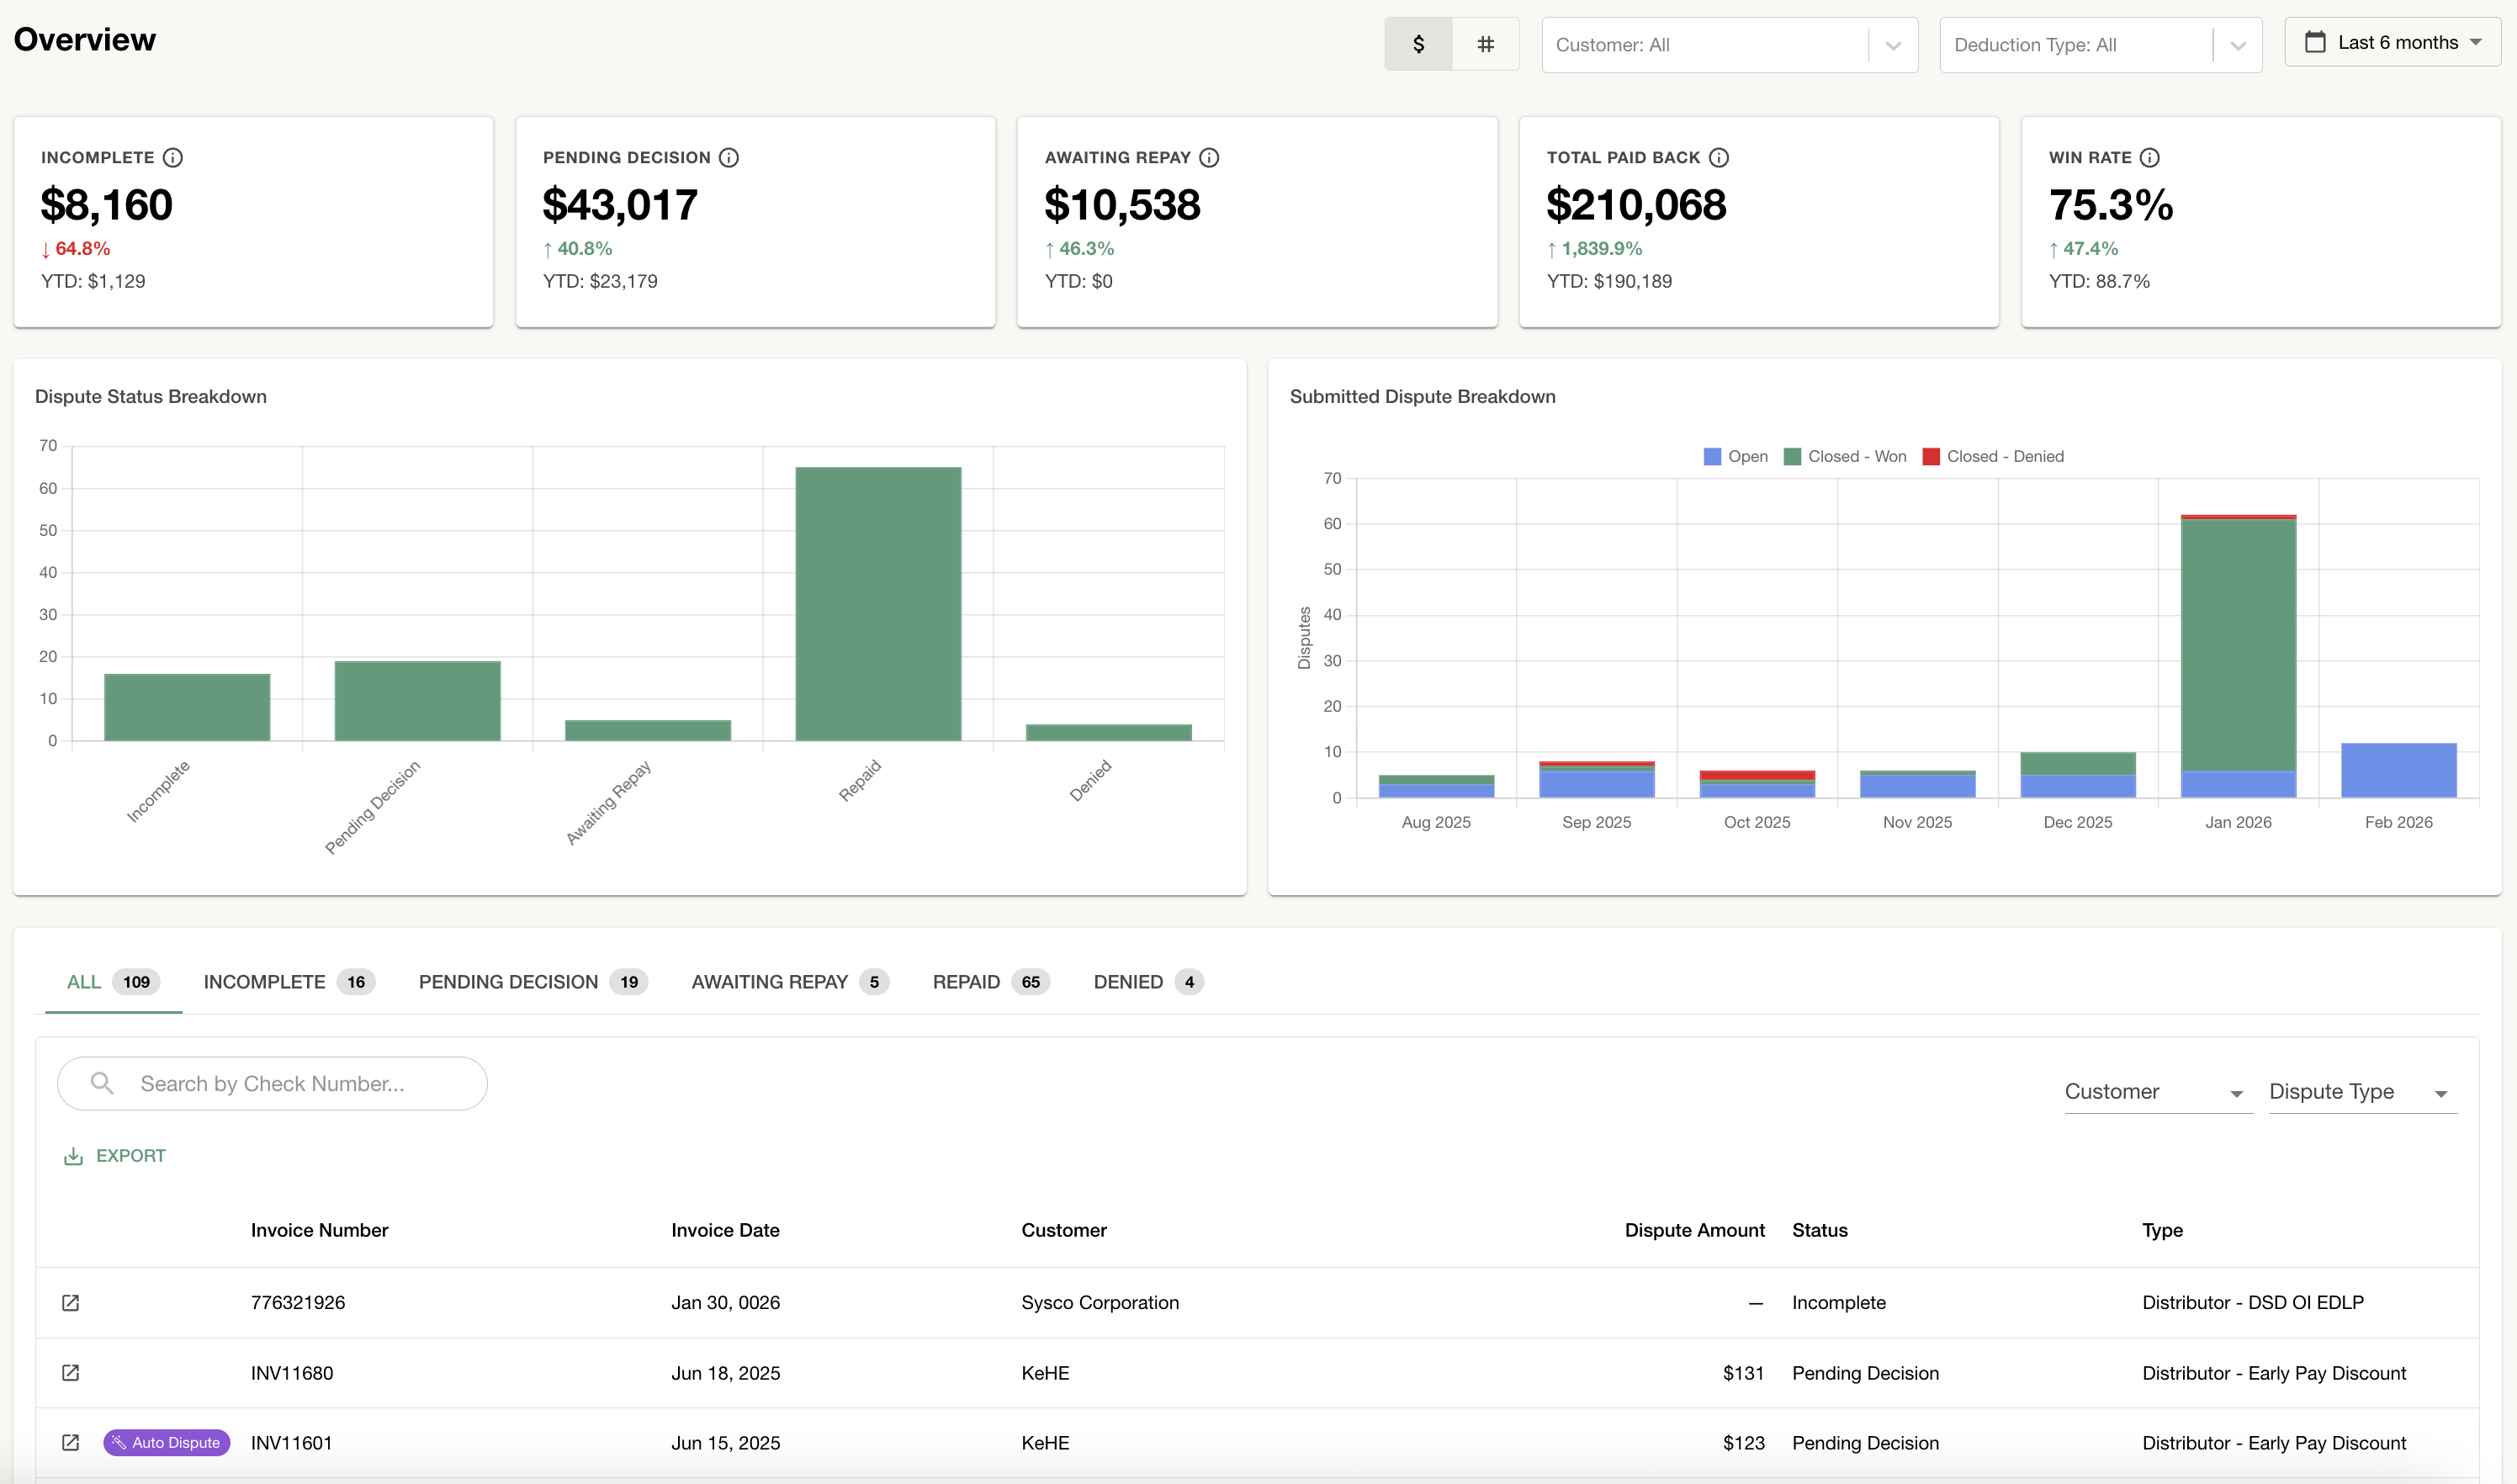Open INV11601 row external link icon
Image resolution: width=2517 pixels, height=1484 pixels.
tap(71, 1443)
